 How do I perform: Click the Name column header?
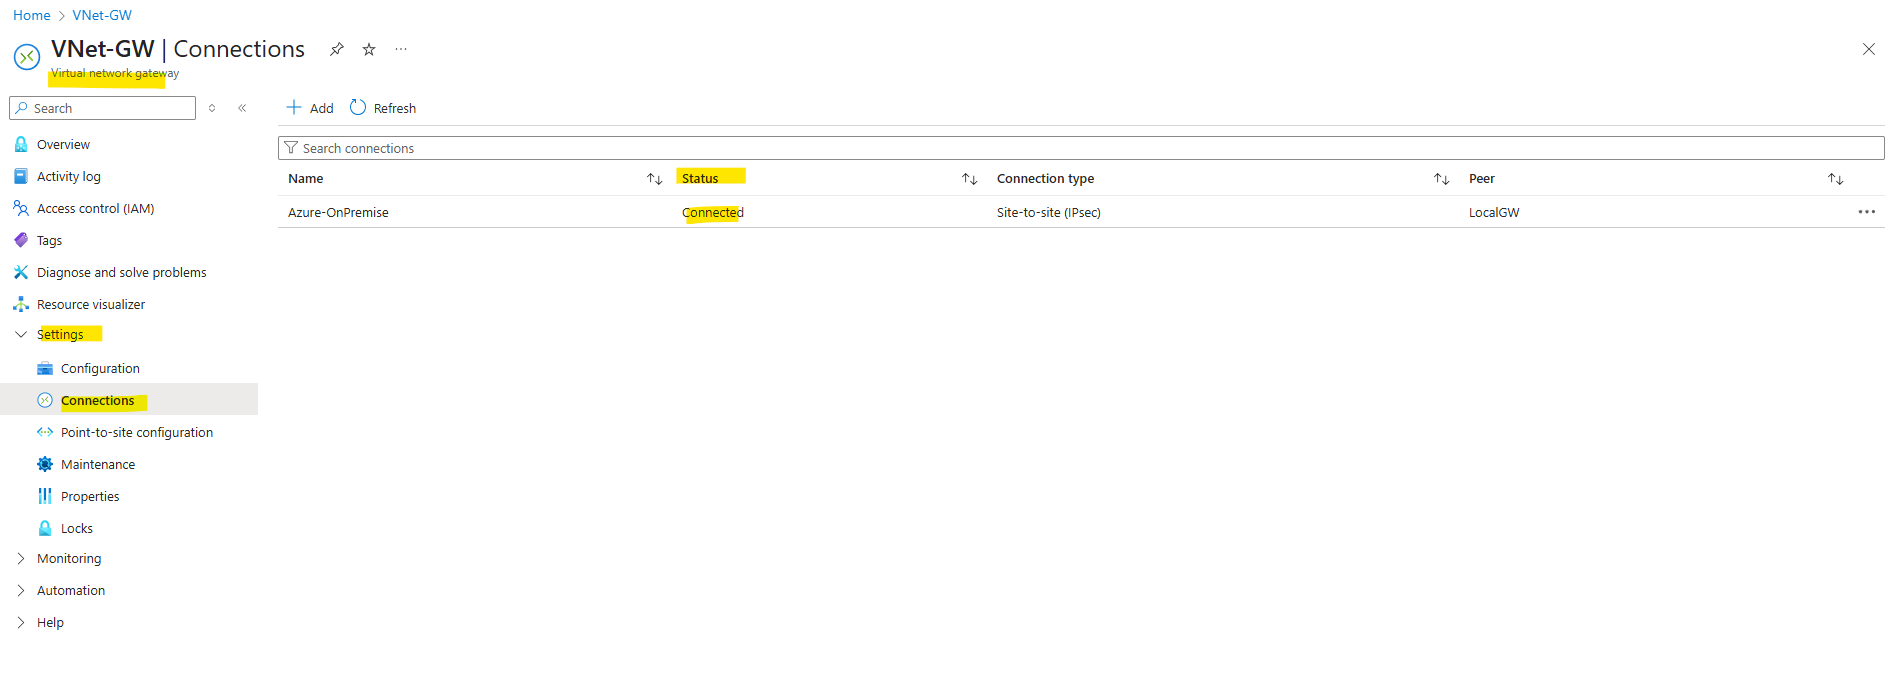(306, 179)
